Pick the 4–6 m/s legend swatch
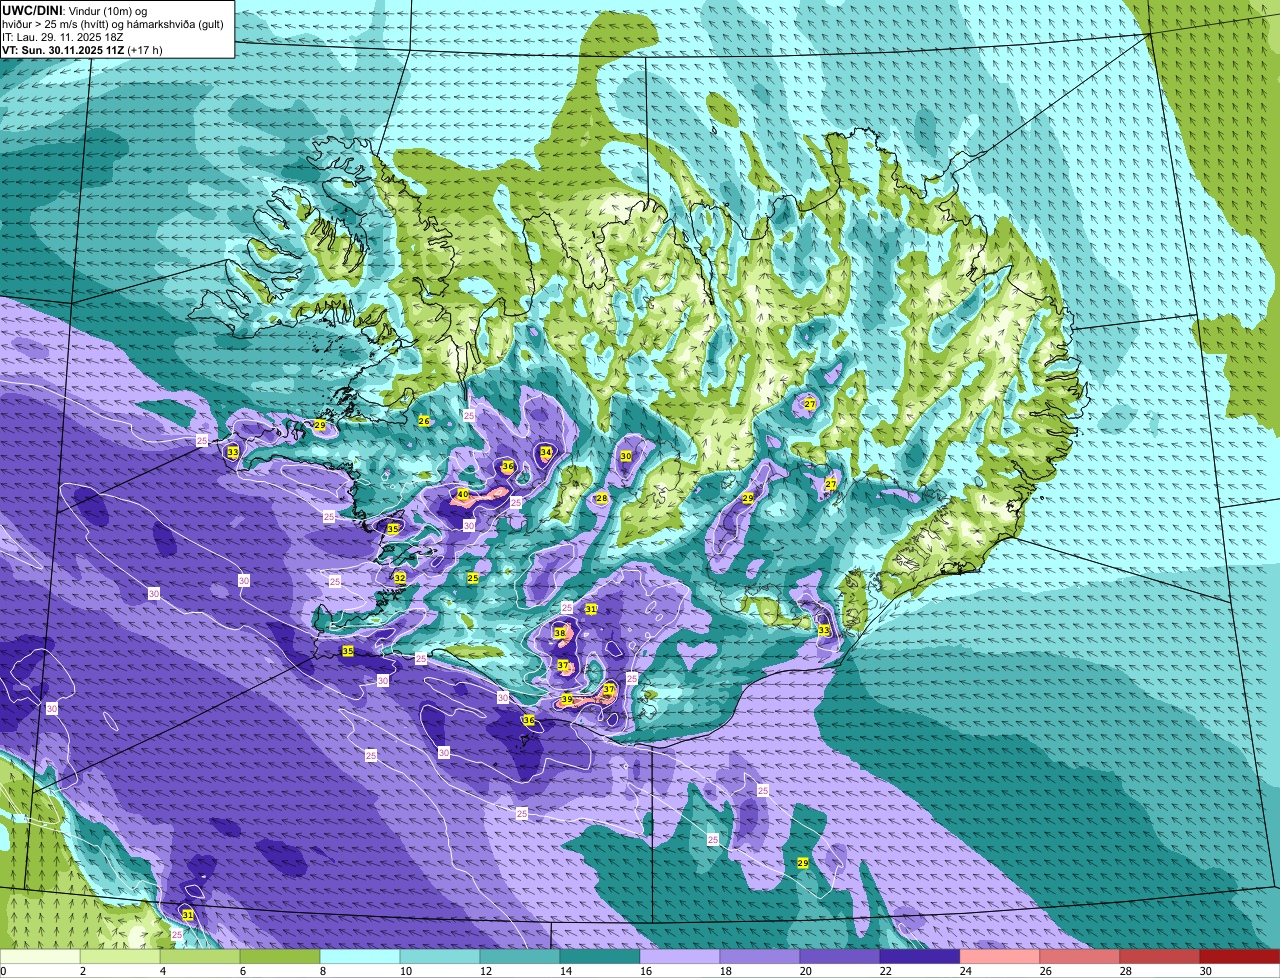 pos(201,957)
